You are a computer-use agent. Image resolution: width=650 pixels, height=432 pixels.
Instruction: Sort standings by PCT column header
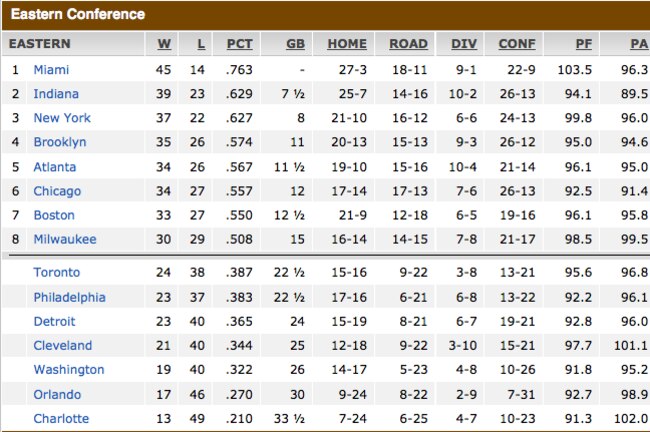240,44
